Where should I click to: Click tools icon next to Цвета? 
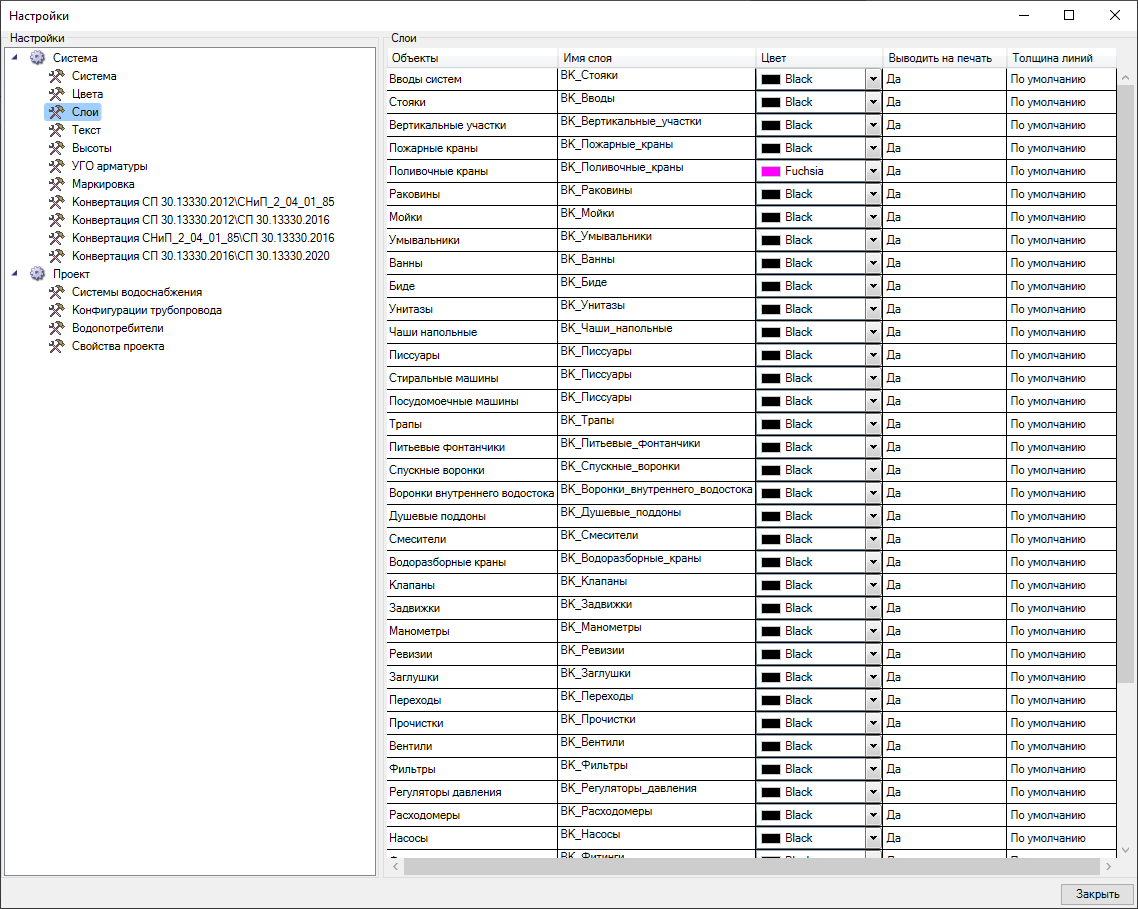pyautogui.click(x=57, y=94)
